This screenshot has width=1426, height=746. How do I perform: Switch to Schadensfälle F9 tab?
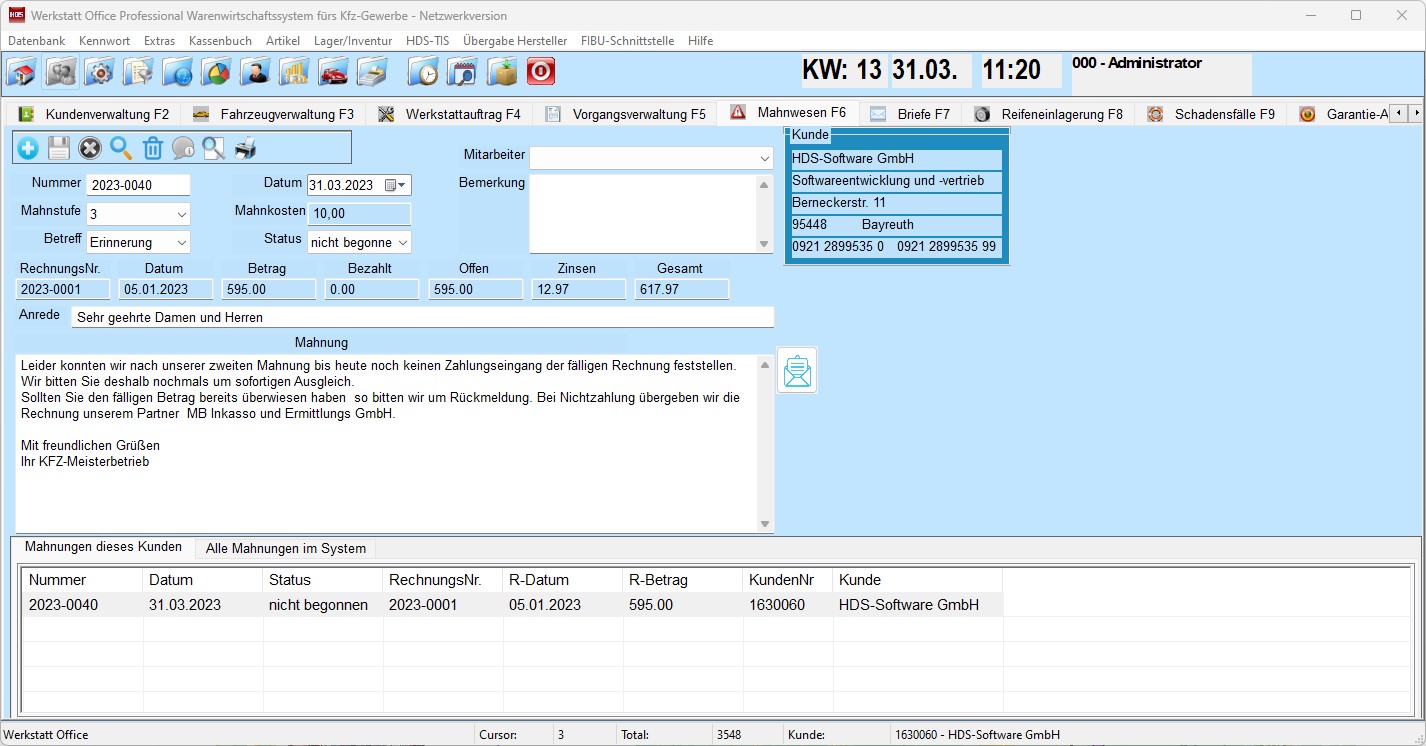click(x=1211, y=114)
